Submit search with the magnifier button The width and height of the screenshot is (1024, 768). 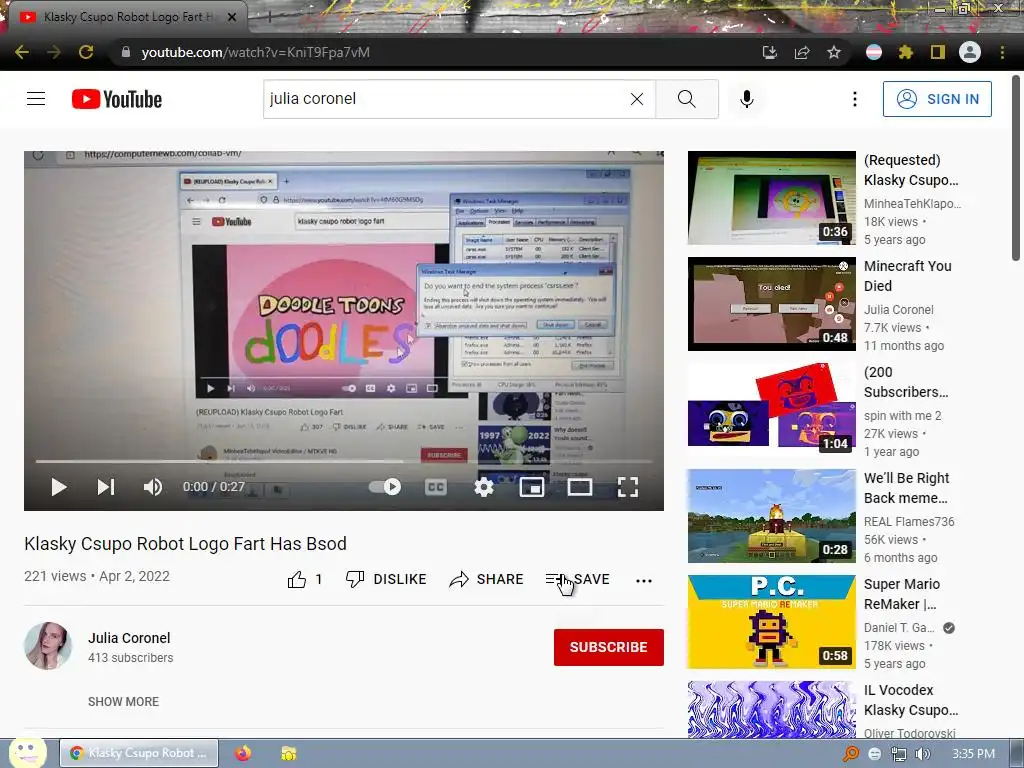[686, 99]
